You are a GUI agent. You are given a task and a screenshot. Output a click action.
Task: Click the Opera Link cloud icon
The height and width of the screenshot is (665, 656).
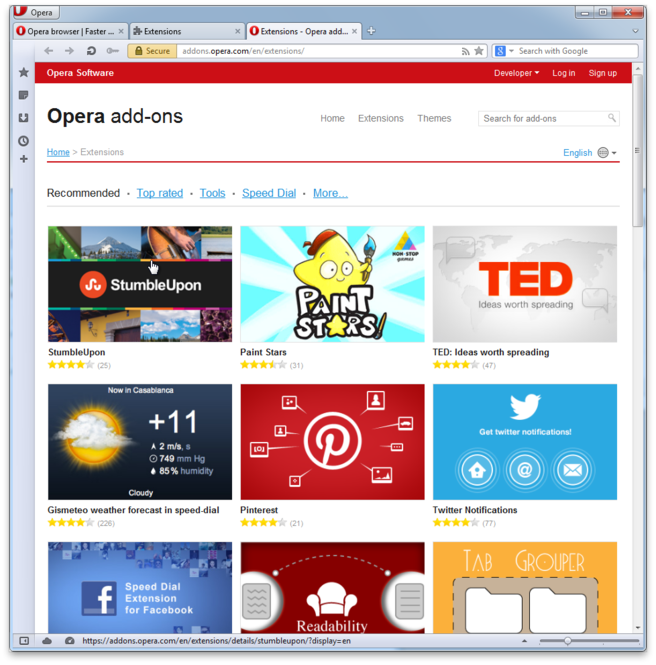click(47, 641)
